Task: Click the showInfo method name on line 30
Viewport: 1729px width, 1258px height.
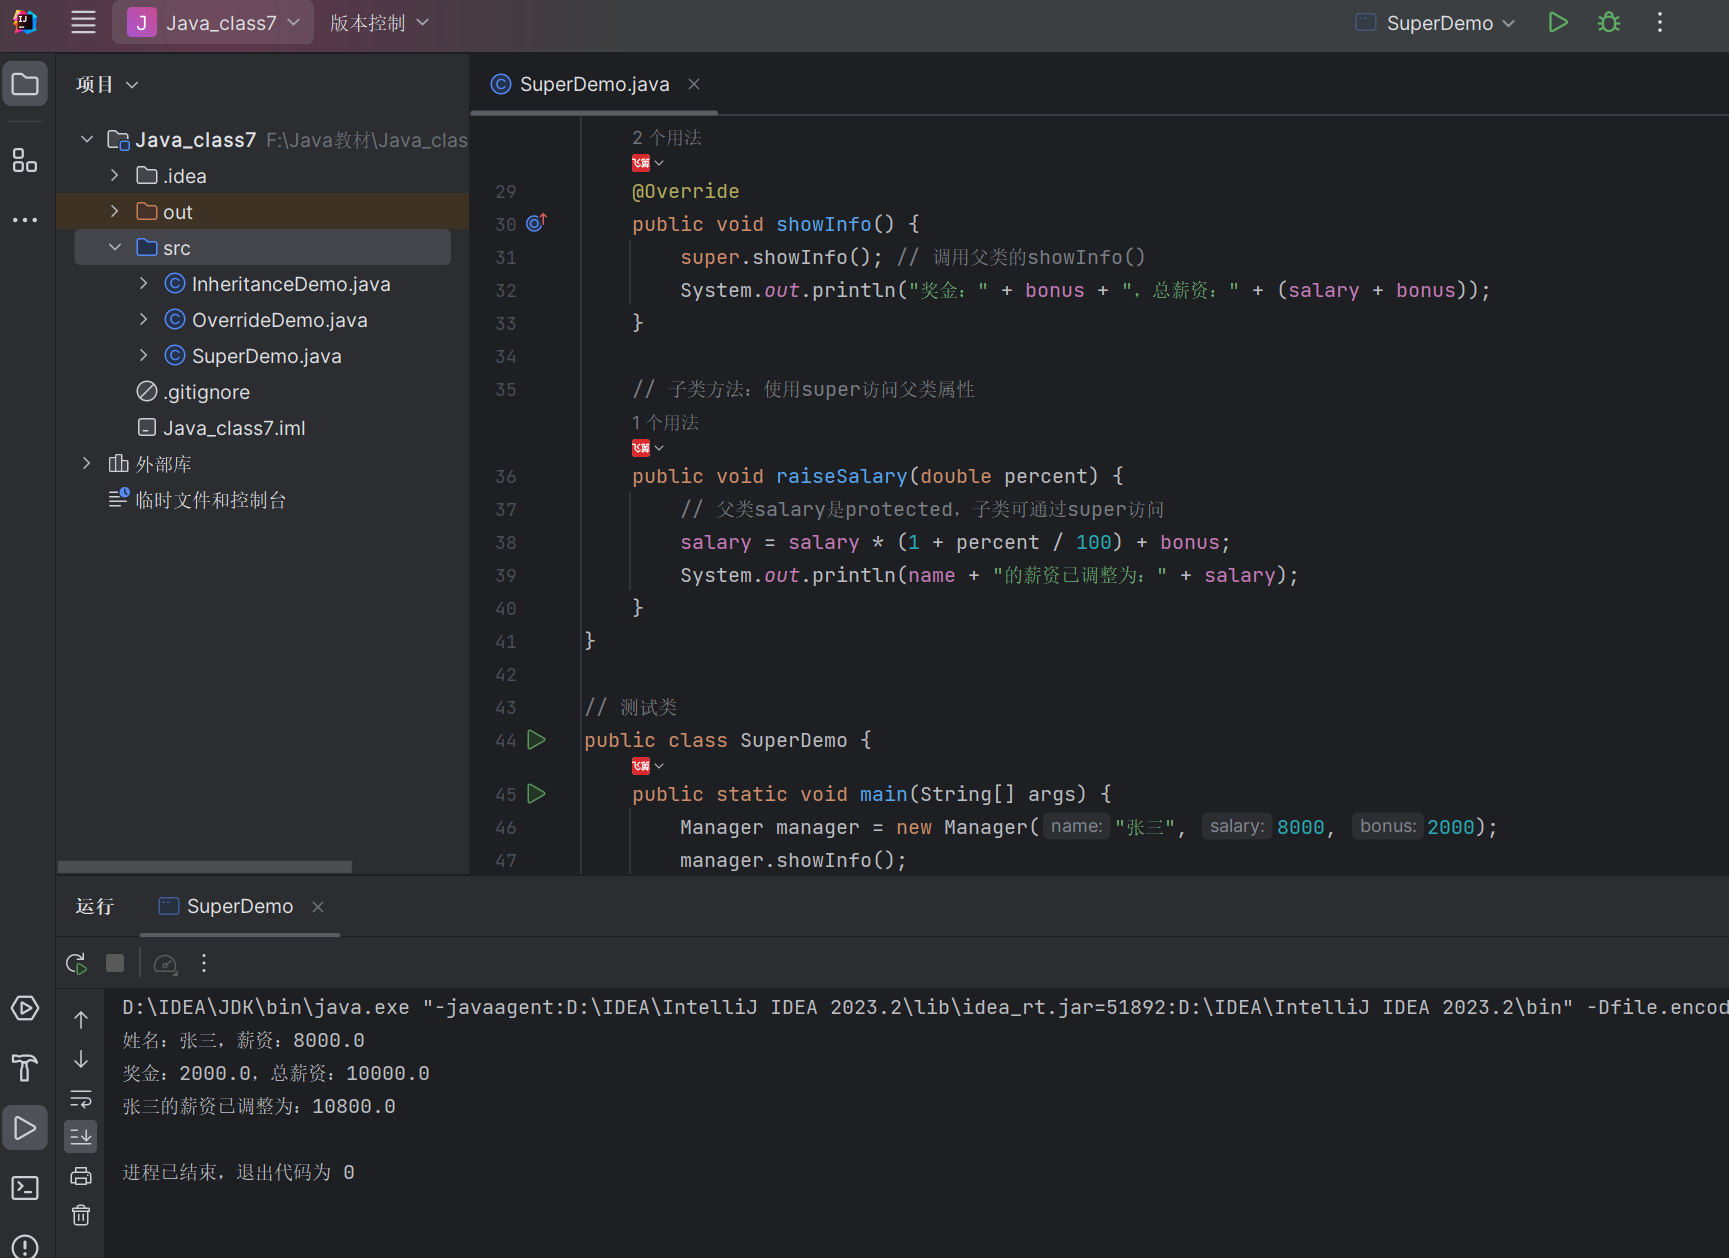Action: (x=824, y=224)
